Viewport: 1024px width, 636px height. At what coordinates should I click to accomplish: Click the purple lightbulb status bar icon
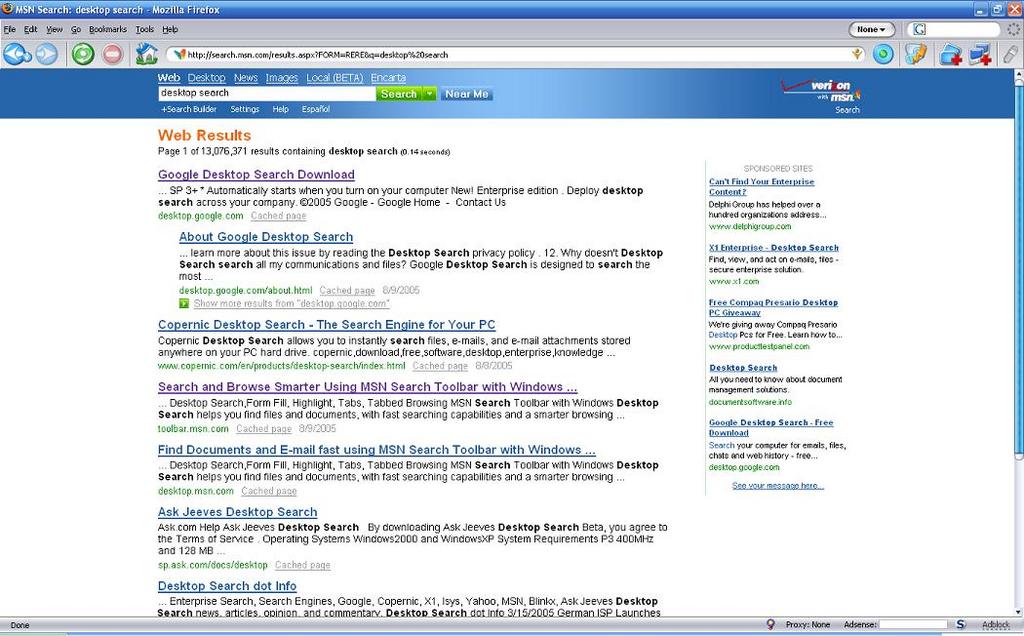coord(771,624)
